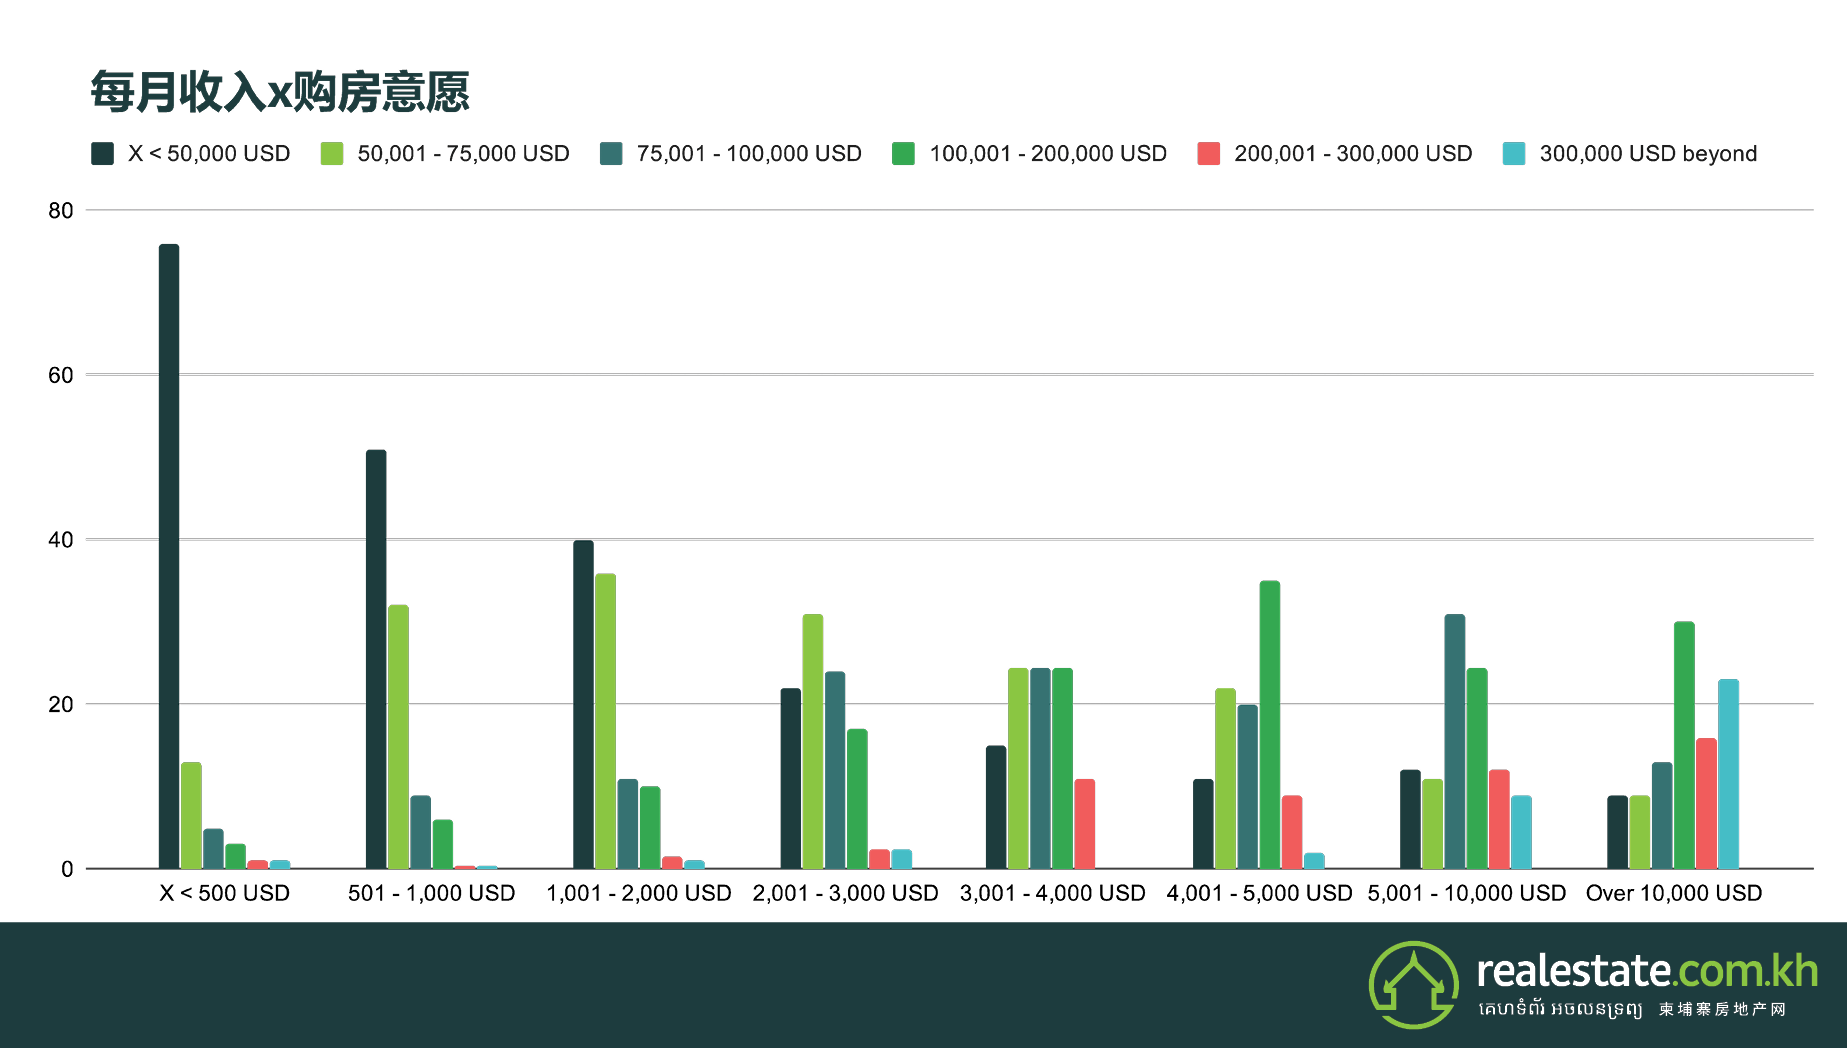The width and height of the screenshot is (1847, 1048).
Task: Click the lime green bar in X < 500 USD group
Action: [x=191, y=815]
